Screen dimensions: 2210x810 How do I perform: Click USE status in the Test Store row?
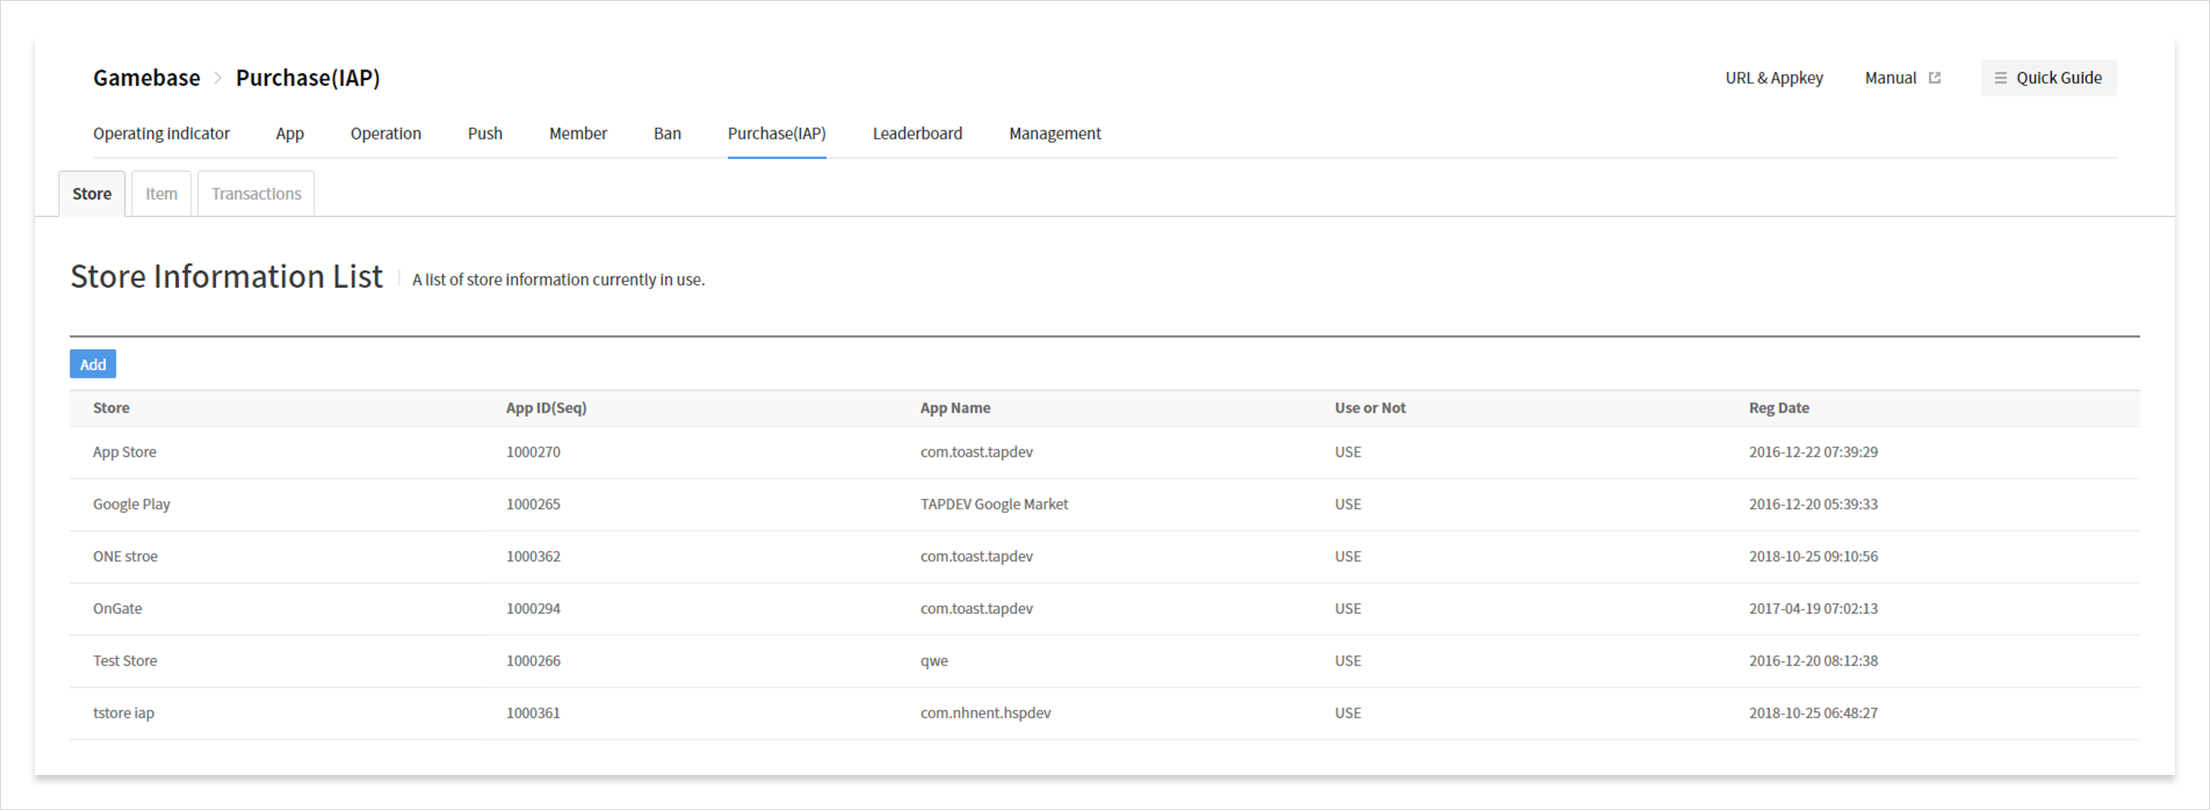point(1347,660)
